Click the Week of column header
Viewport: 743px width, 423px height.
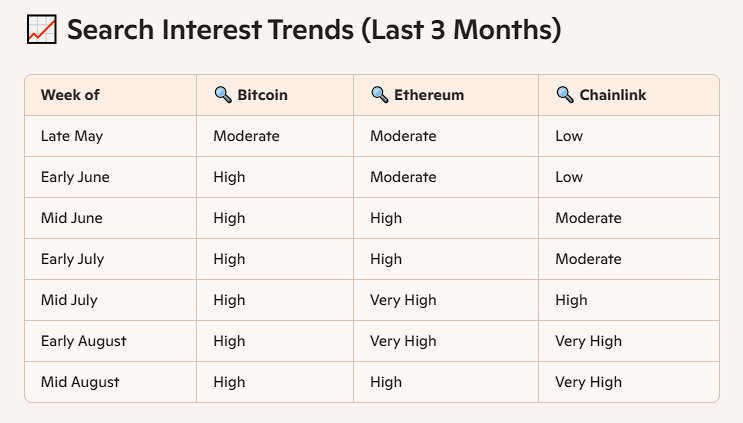tap(70, 95)
